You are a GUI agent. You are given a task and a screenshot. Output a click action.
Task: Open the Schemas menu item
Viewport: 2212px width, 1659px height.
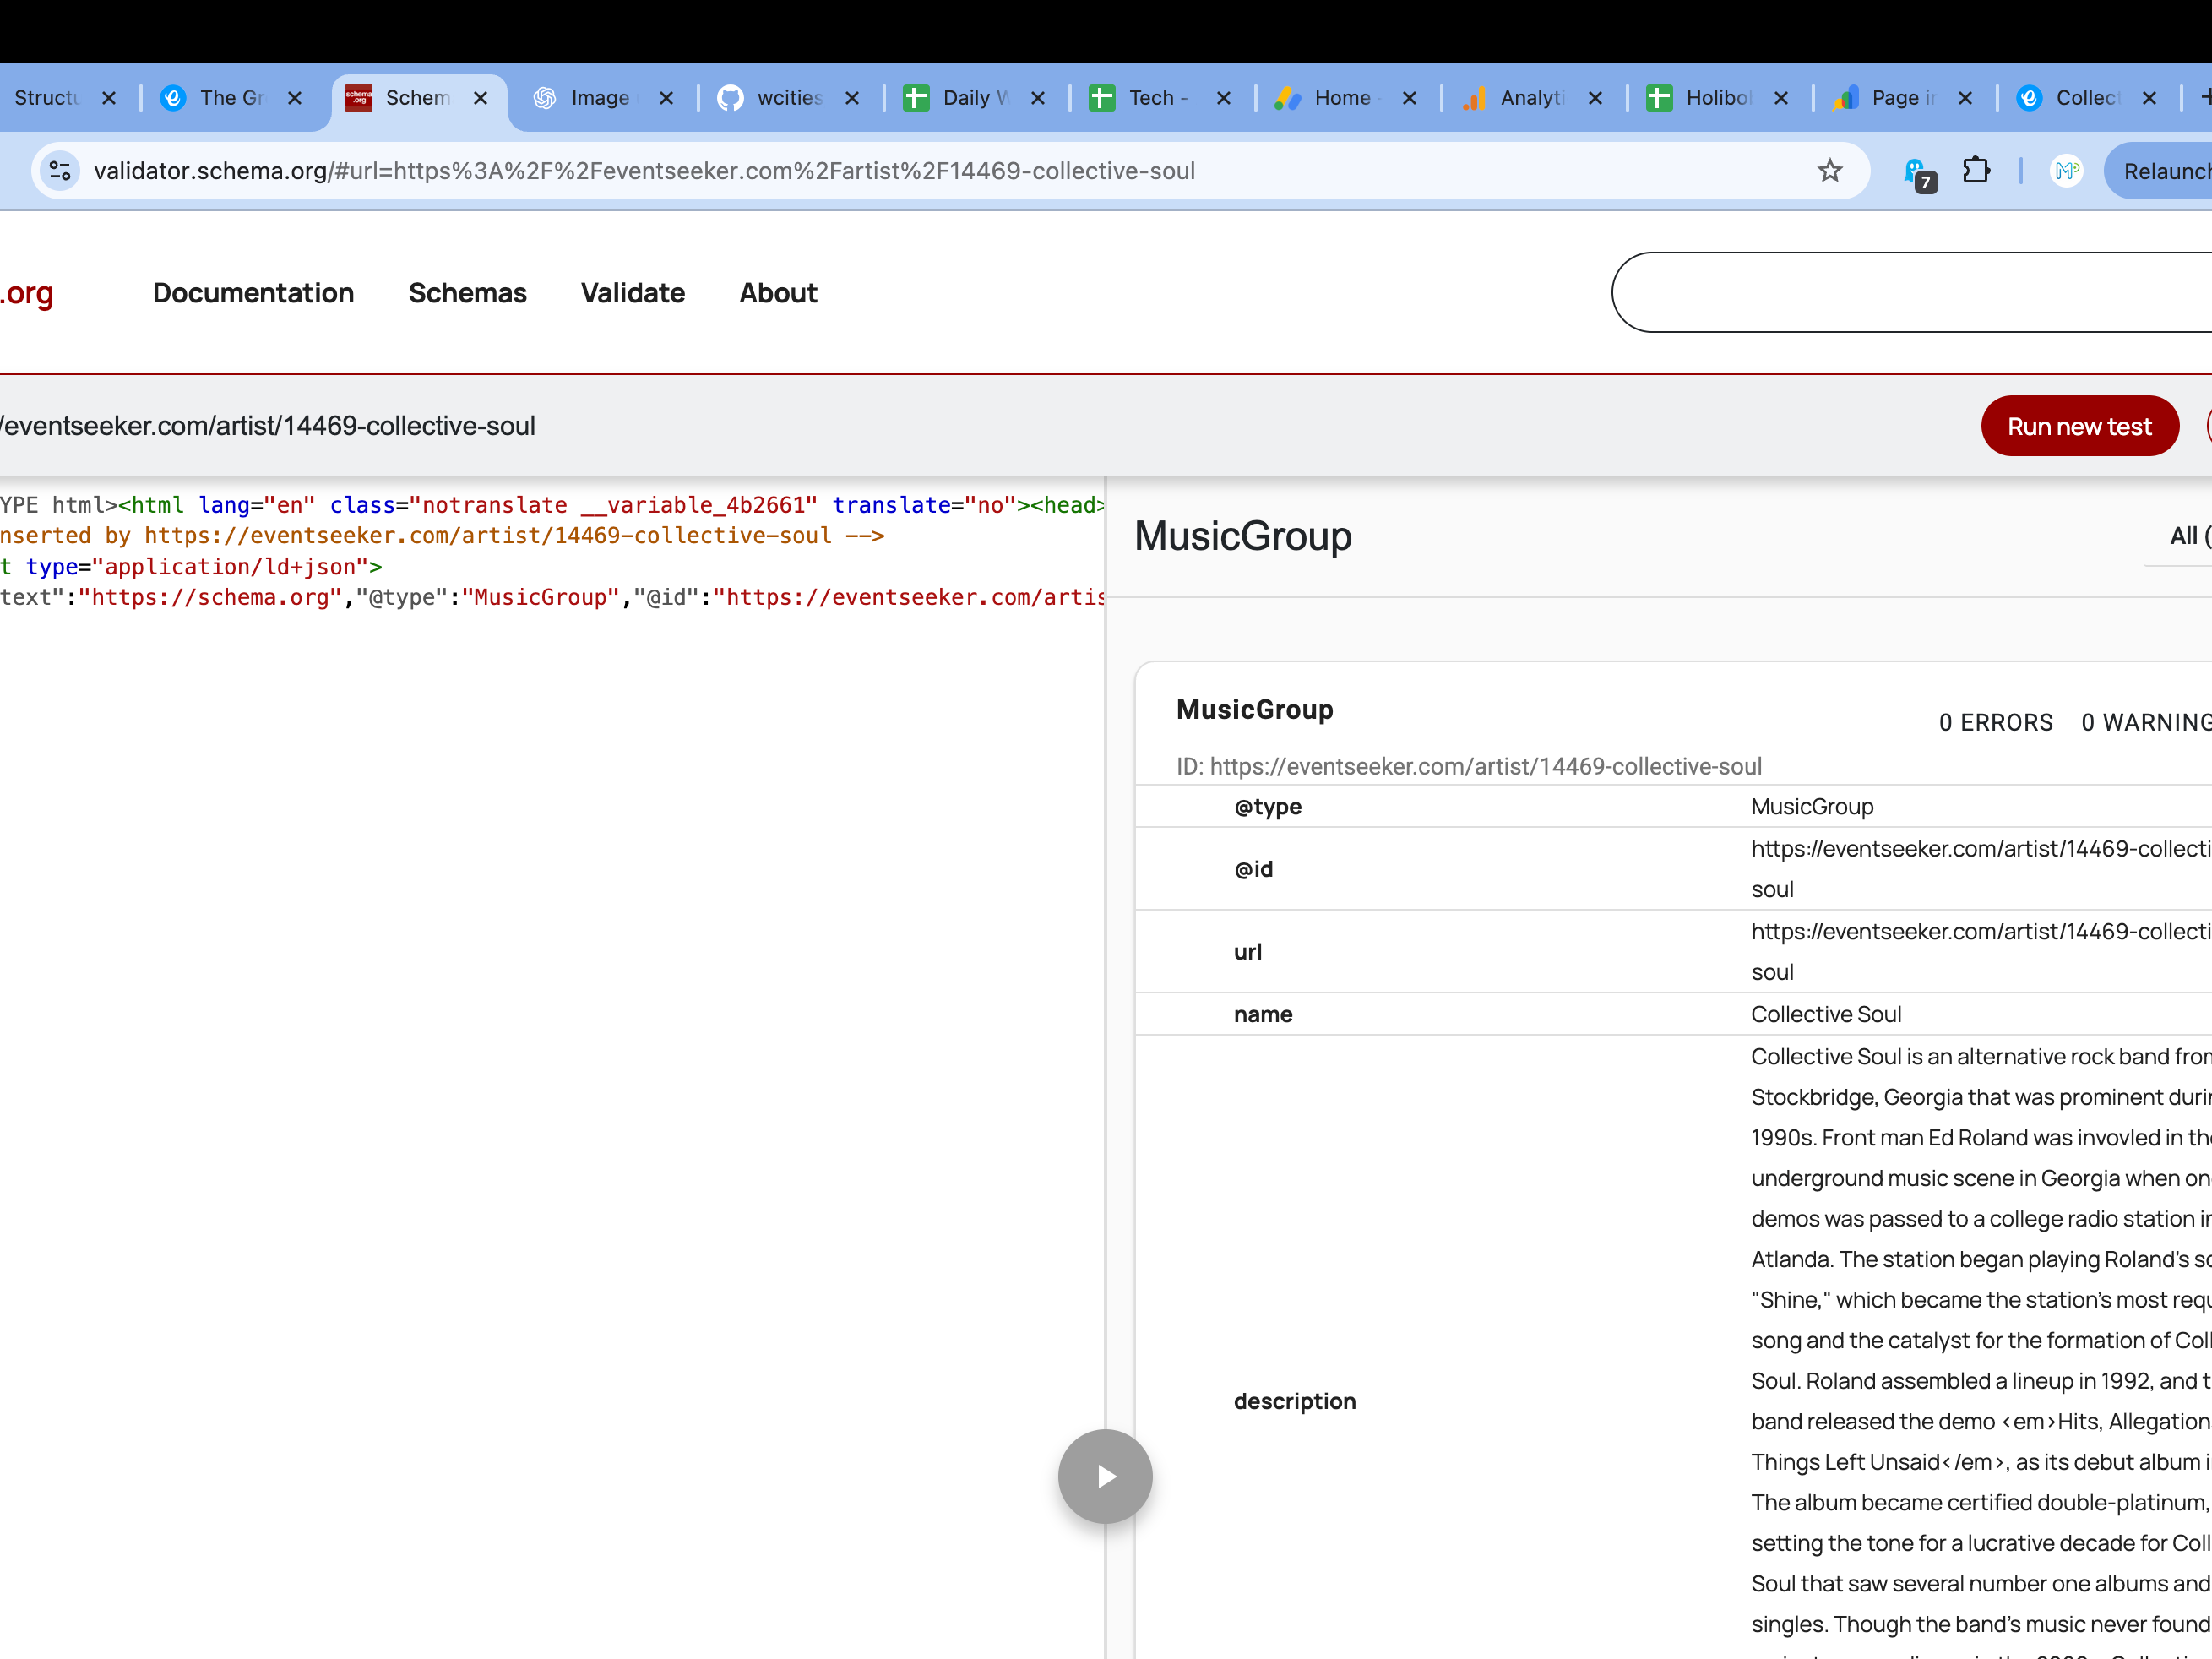467,293
